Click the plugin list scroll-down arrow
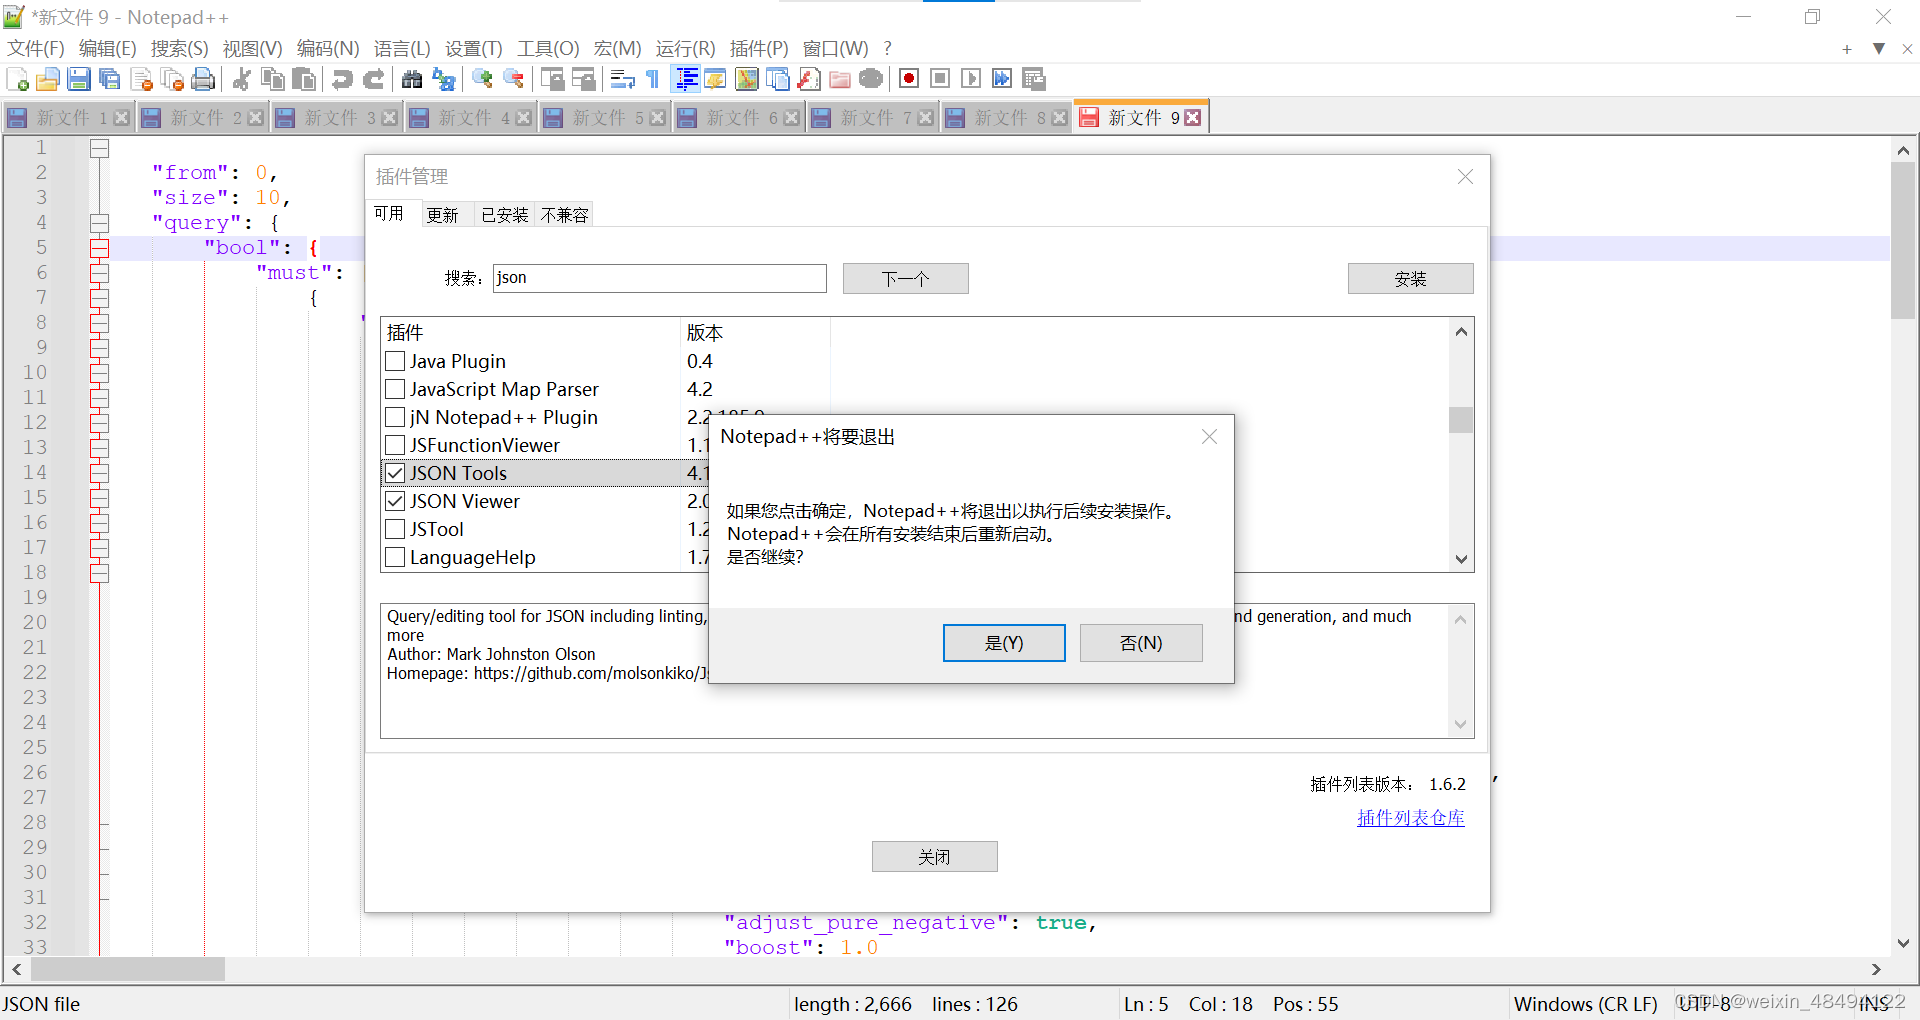 tap(1461, 559)
